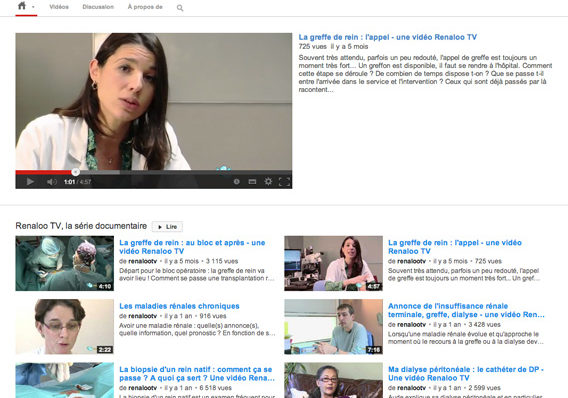Open Les maladies rénales chroniques video link
The image size is (568, 398).
tap(179, 306)
